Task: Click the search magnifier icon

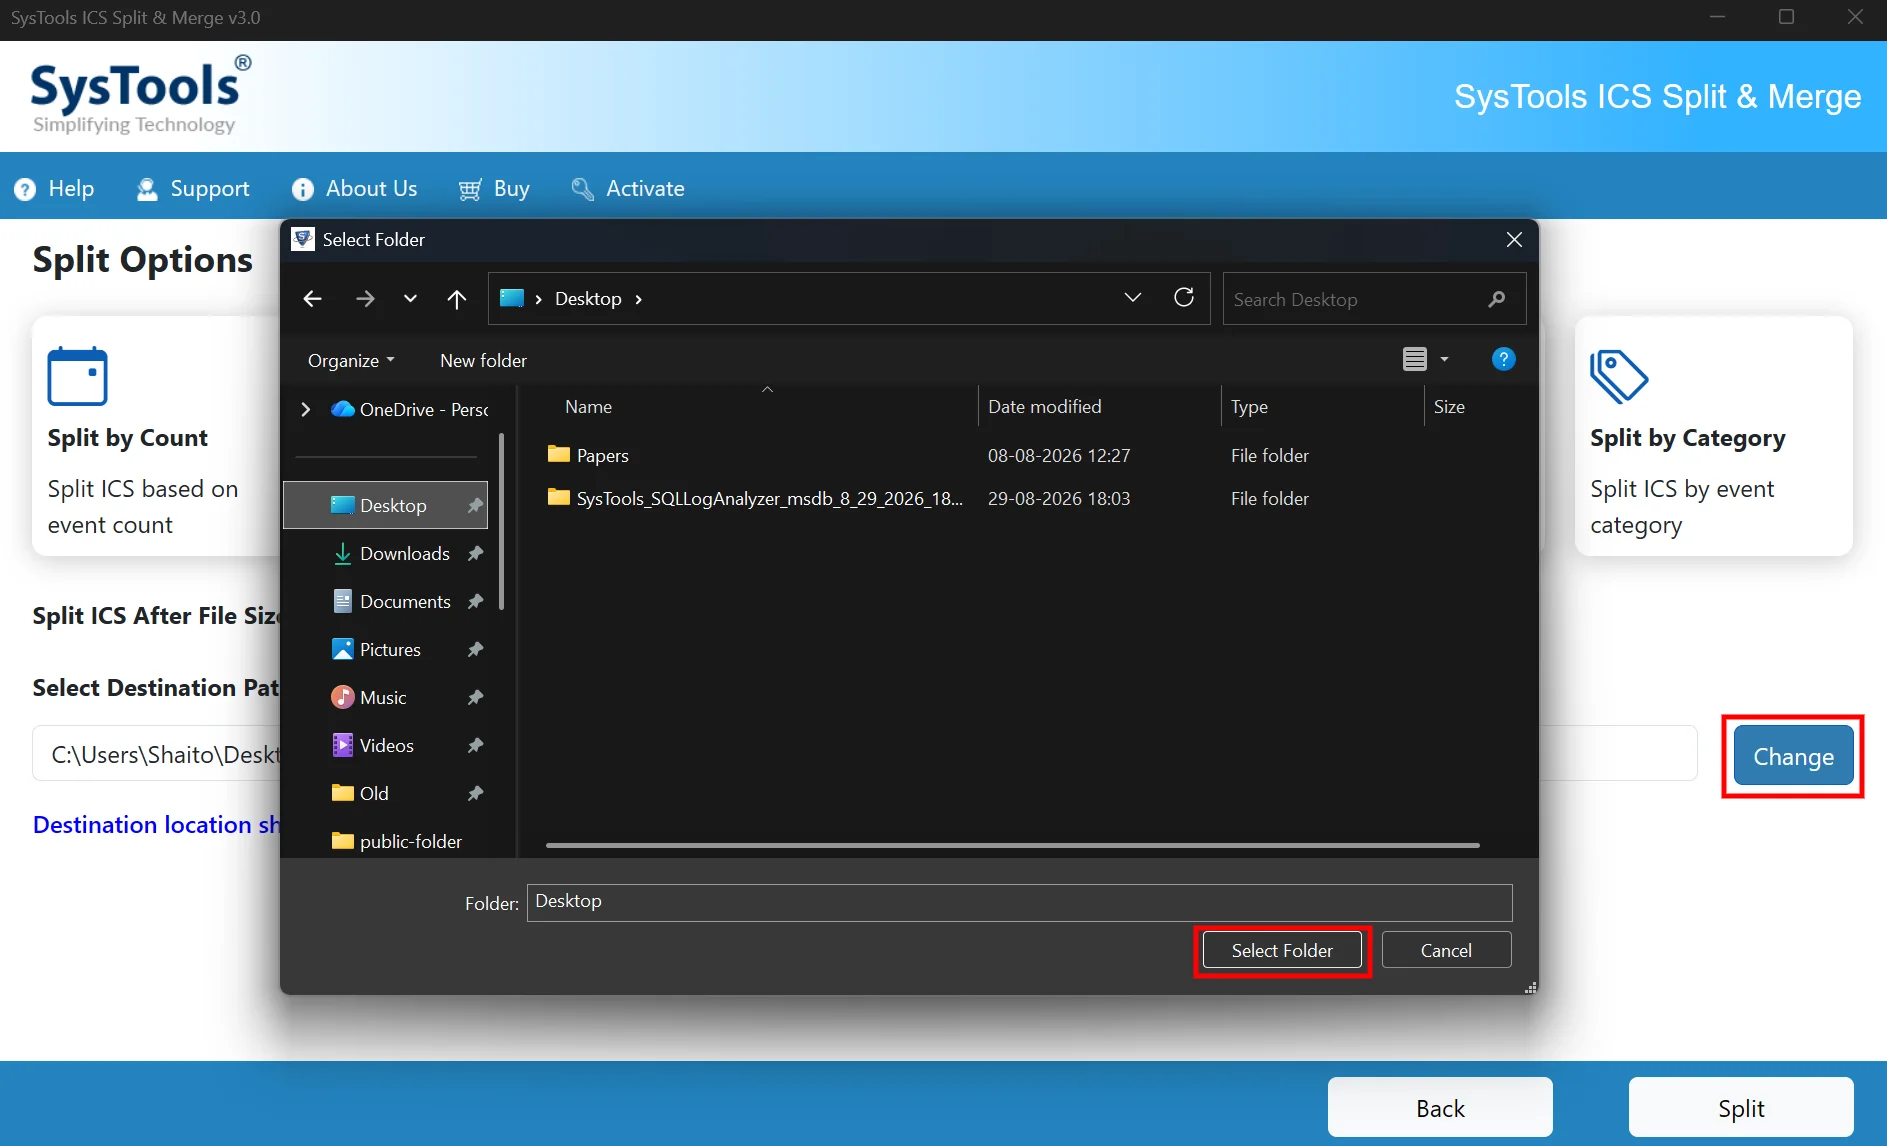Action: 1497,299
